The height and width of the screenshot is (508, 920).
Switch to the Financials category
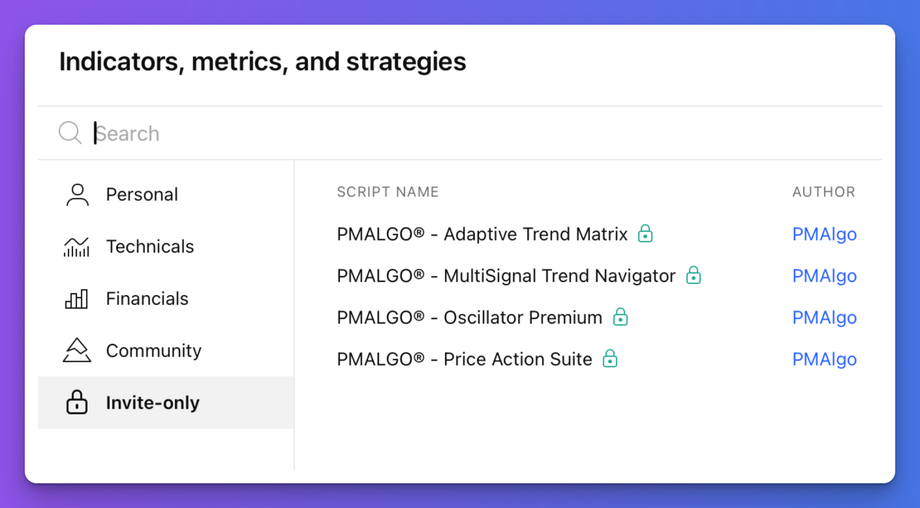coord(147,298)
